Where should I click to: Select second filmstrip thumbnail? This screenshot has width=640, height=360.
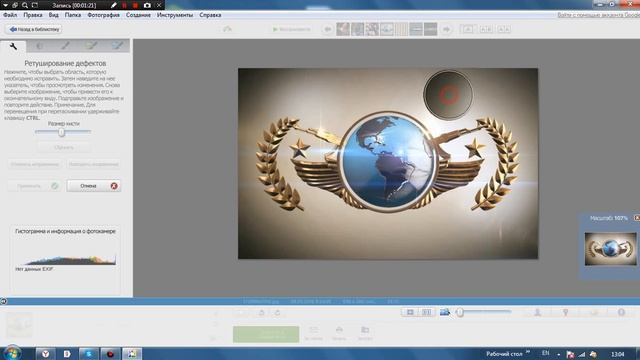(358, 29)
